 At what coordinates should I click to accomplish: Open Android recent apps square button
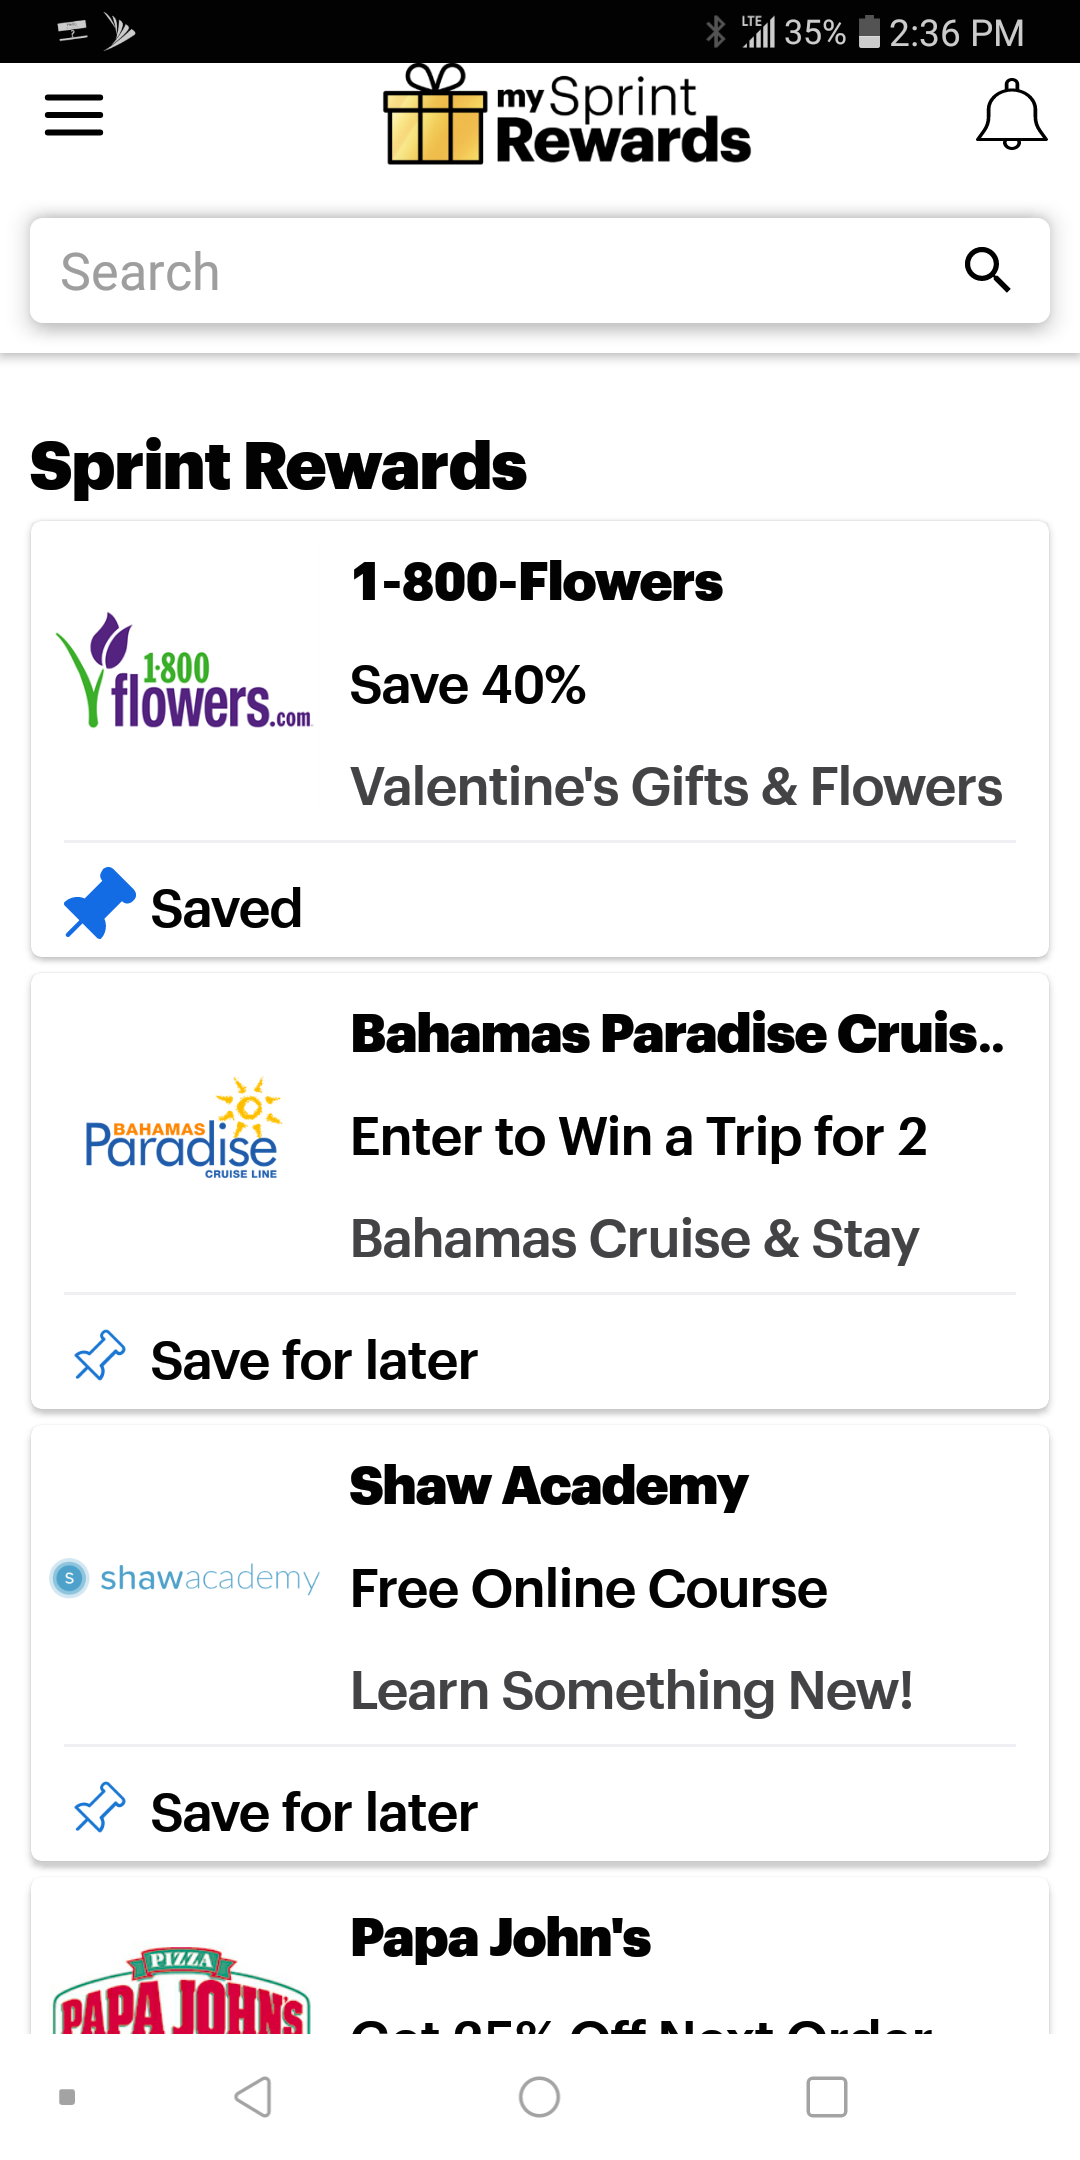click(x=826, y=2097)
